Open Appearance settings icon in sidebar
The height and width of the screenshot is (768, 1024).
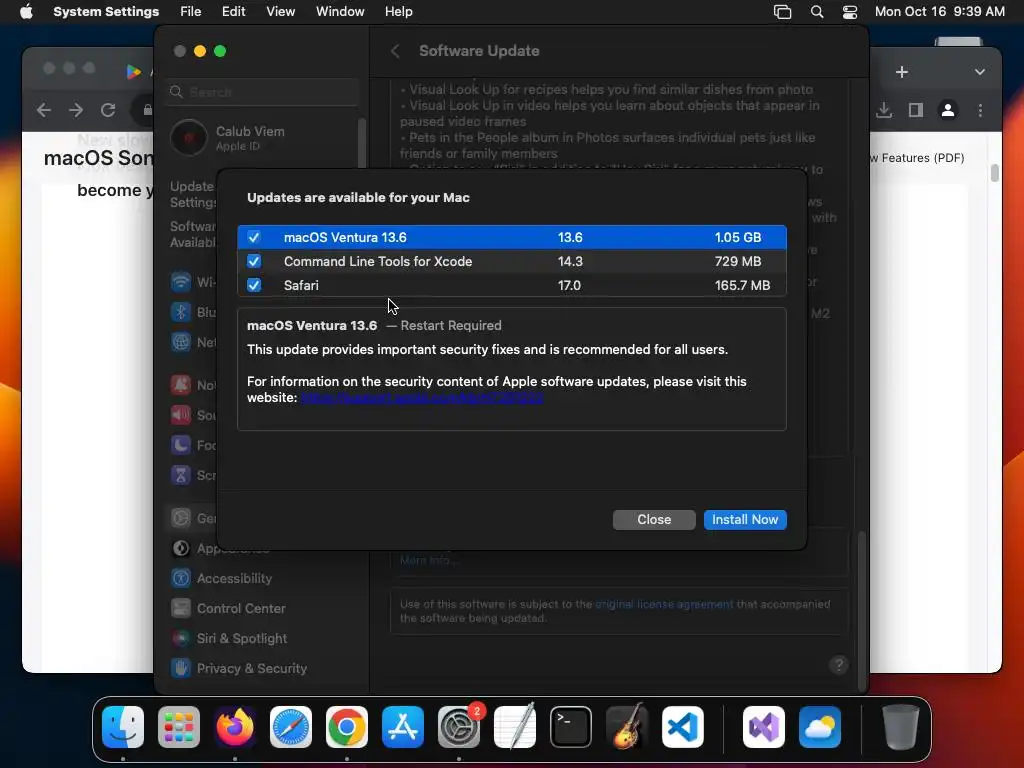point(181,549)
